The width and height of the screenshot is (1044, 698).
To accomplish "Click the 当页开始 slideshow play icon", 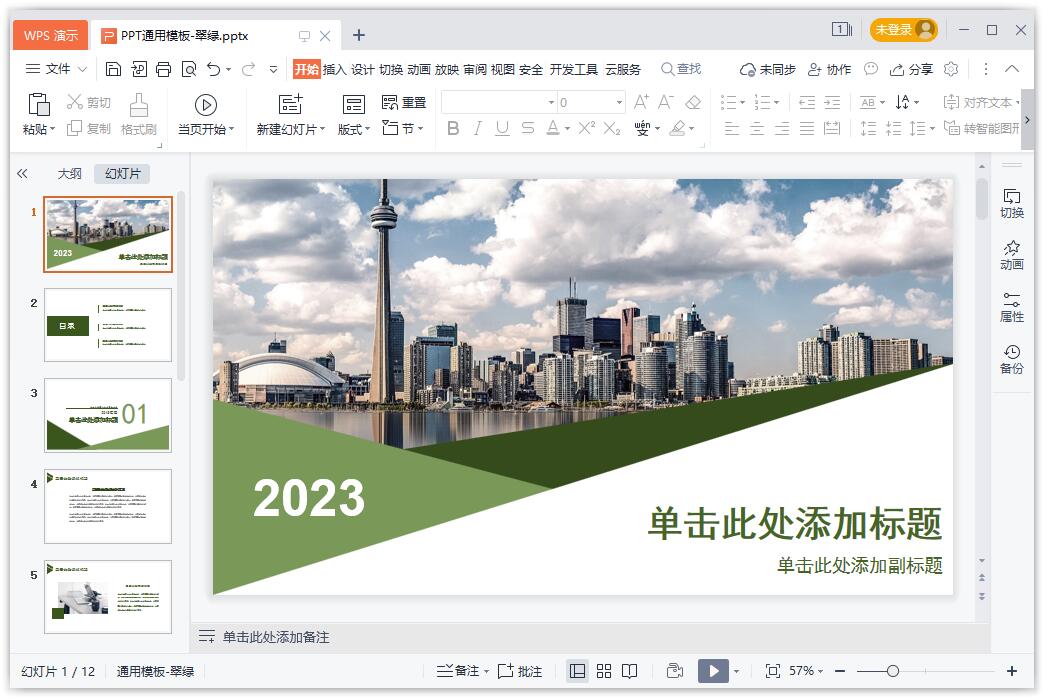I will 206,104.
